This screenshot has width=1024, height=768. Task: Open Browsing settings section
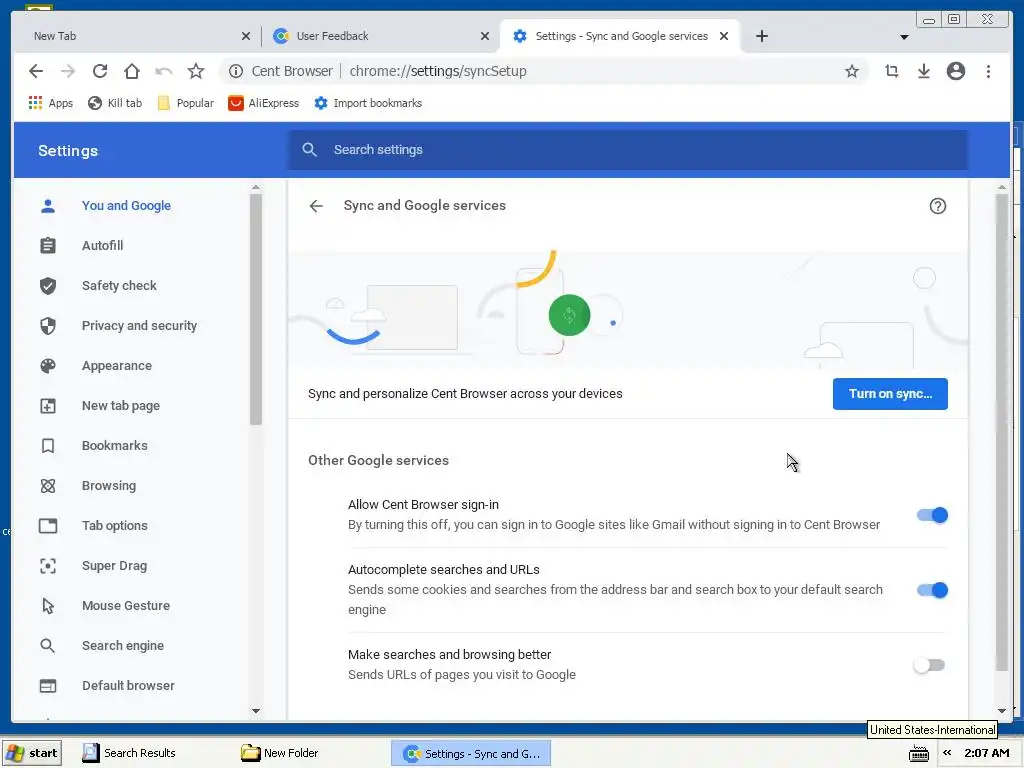pos(108,486)
